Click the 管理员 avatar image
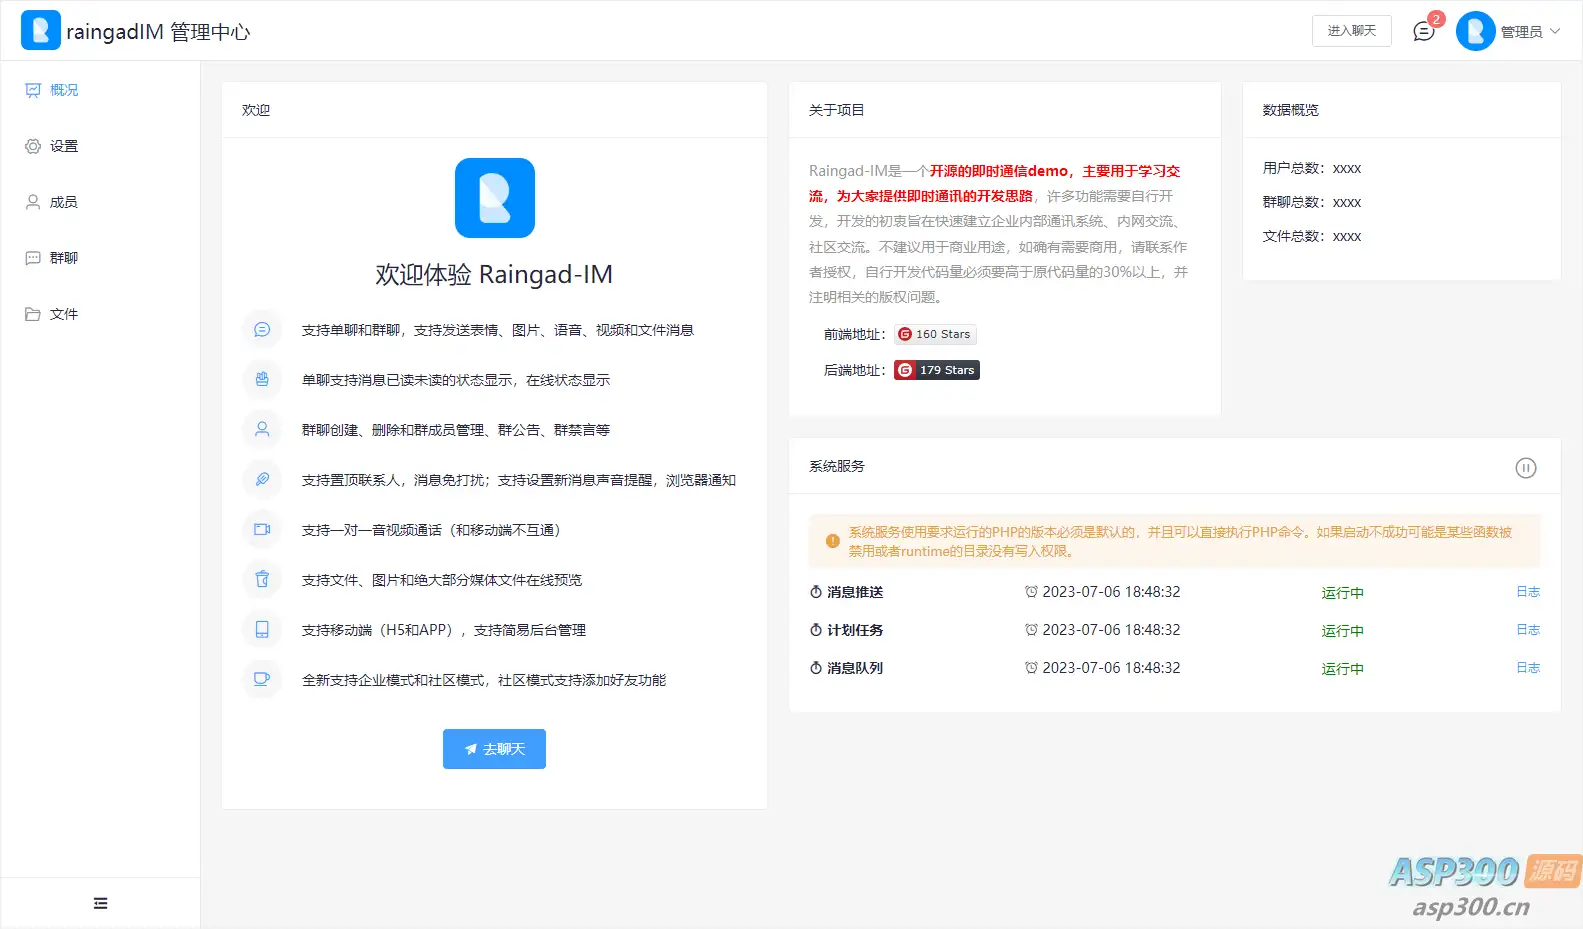Viewport: 1583px width, 929px height. coord(1475,31)
